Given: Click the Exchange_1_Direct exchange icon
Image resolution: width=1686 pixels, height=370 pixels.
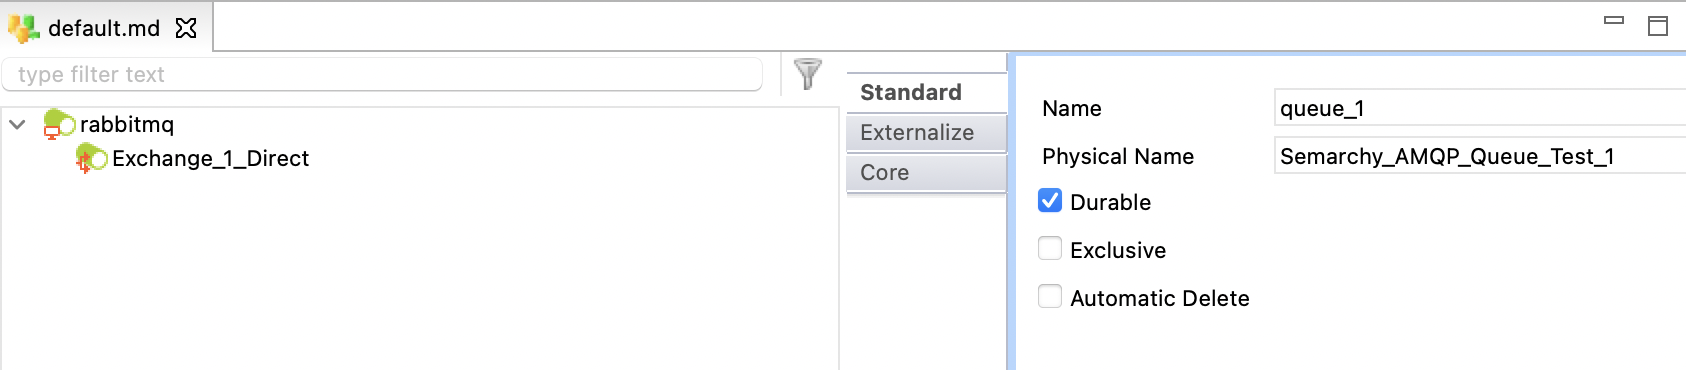Looking at the screenshot, I should [92, 158].
